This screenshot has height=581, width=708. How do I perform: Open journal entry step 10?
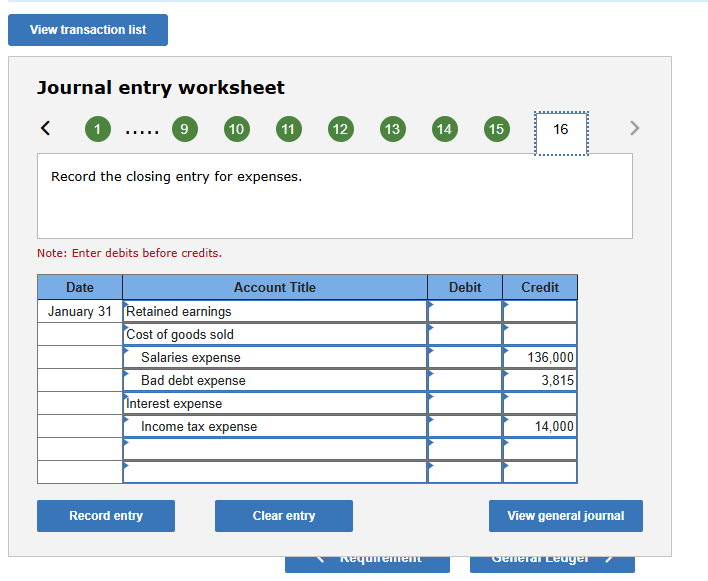pos(237,129)
